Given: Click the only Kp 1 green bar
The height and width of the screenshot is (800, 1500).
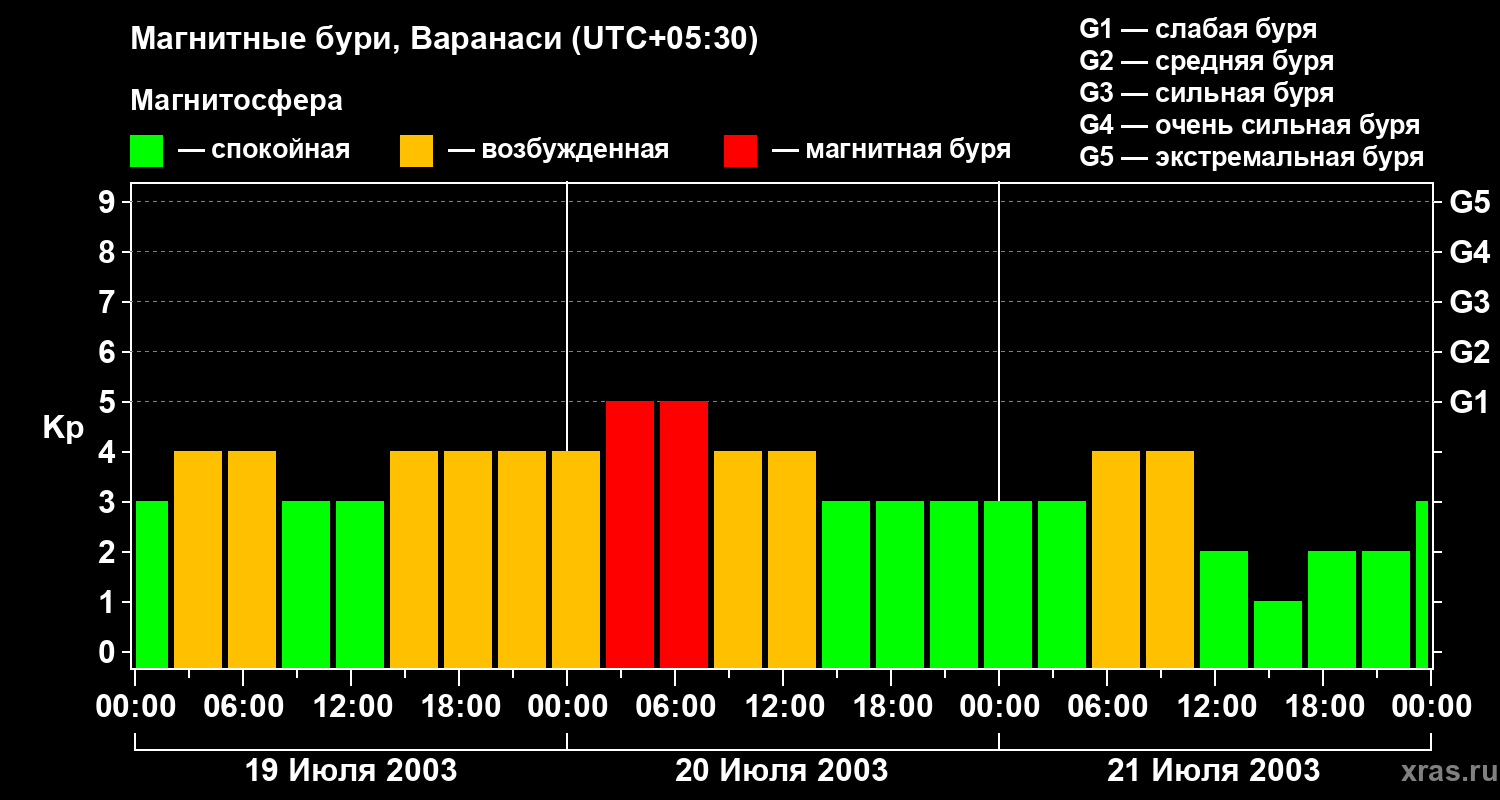Looking at the screenshot, I should pyautogui.click(x=1278, y=634).
